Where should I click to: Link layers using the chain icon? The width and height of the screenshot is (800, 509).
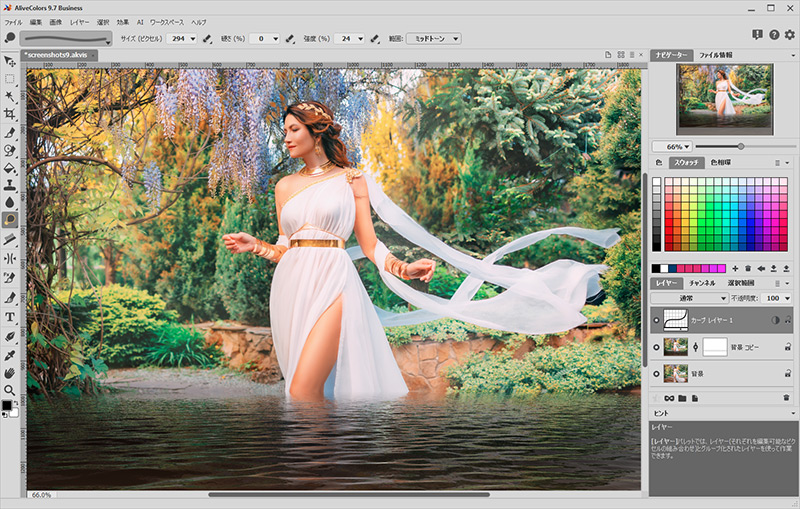[669, 398]
